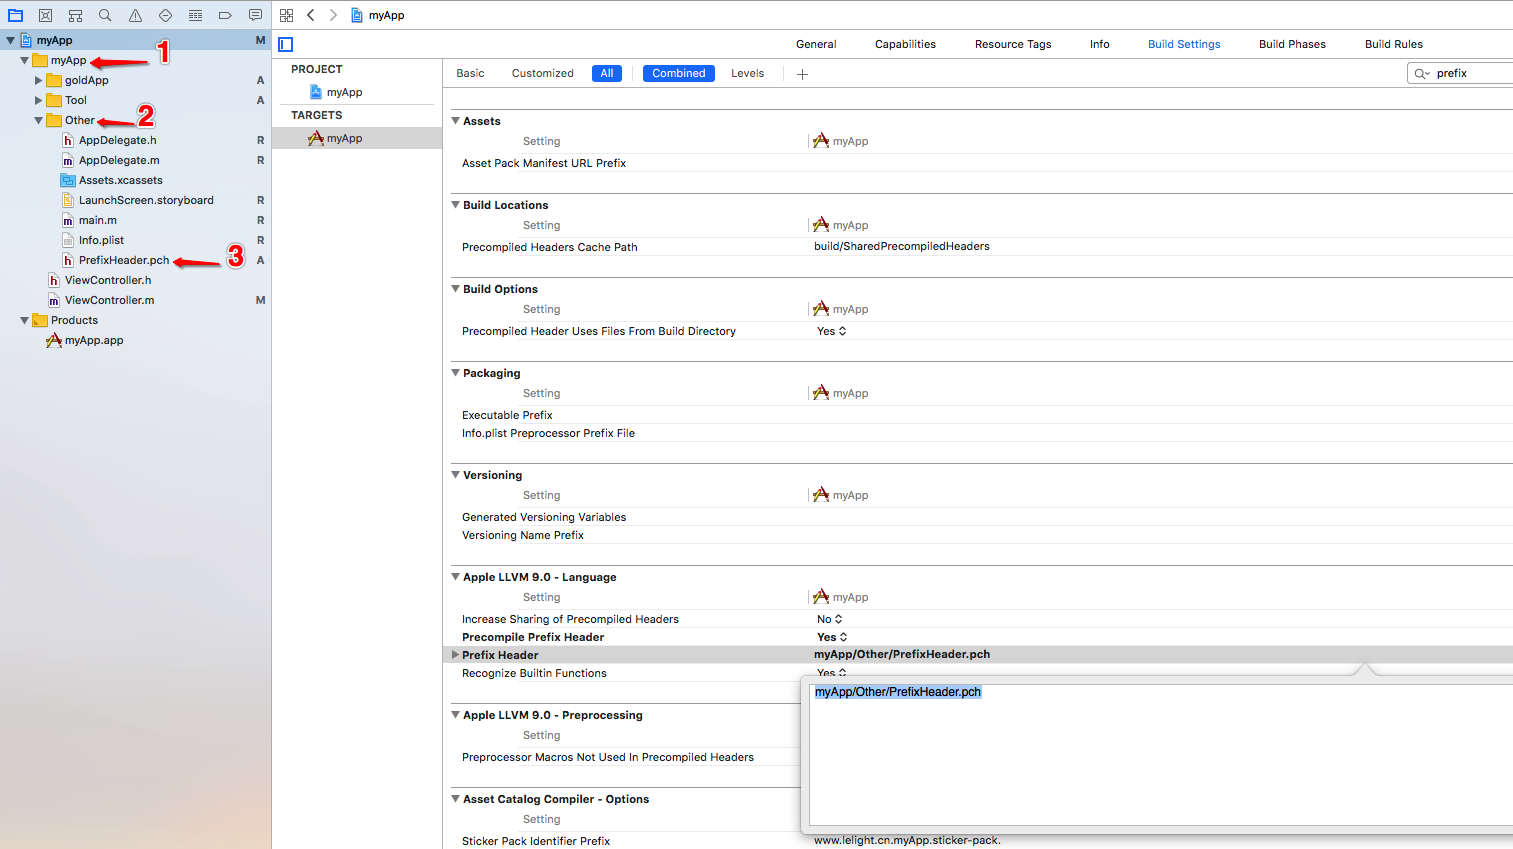Collapse the Assets settings section
Screen dimensions: 1513x849
pos(456,121)
